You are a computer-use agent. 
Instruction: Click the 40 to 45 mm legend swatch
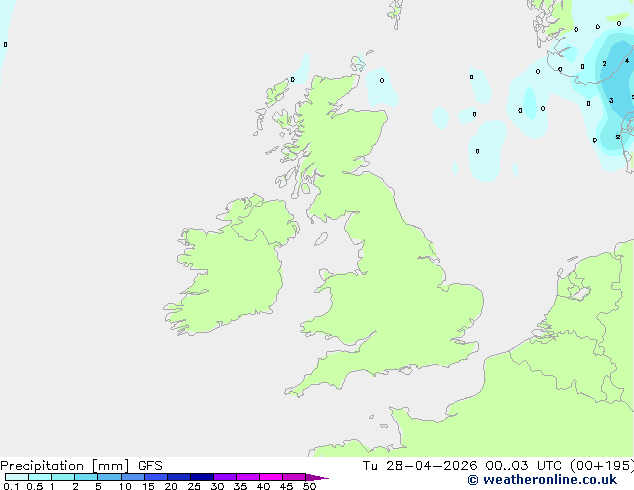pyautogui.click(x=271, y=477)
